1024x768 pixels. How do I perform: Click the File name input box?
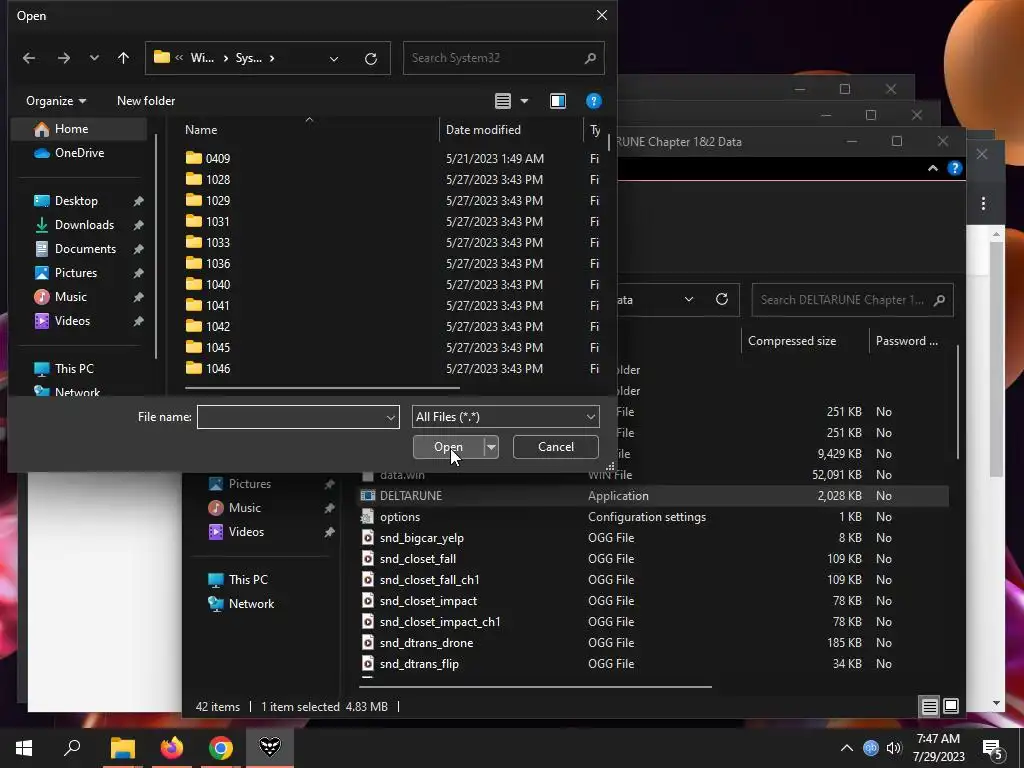coord(291,417)
